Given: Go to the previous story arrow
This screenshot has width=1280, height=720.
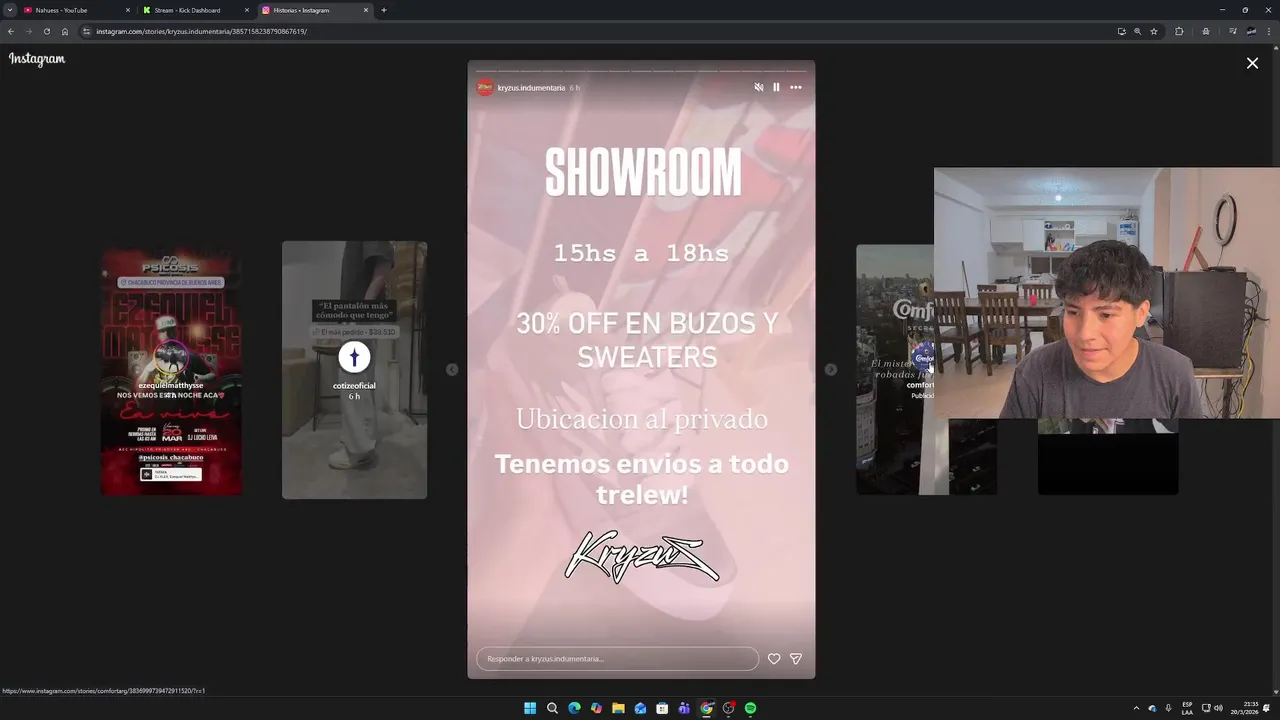Looking at the screenshot, I should [x=452, y=370].
